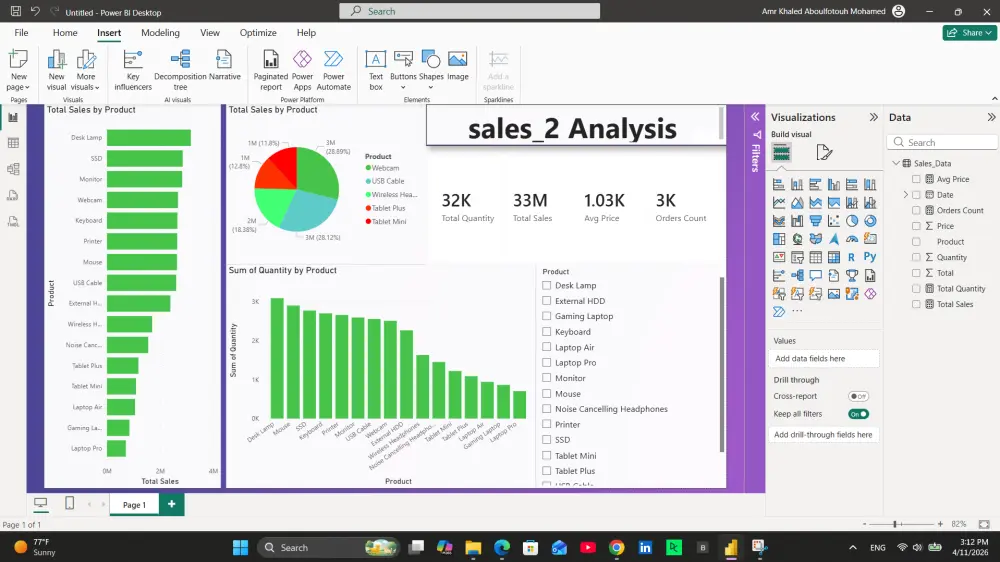
Task: Add a Paginated report visual
Action: click(271, 70)
